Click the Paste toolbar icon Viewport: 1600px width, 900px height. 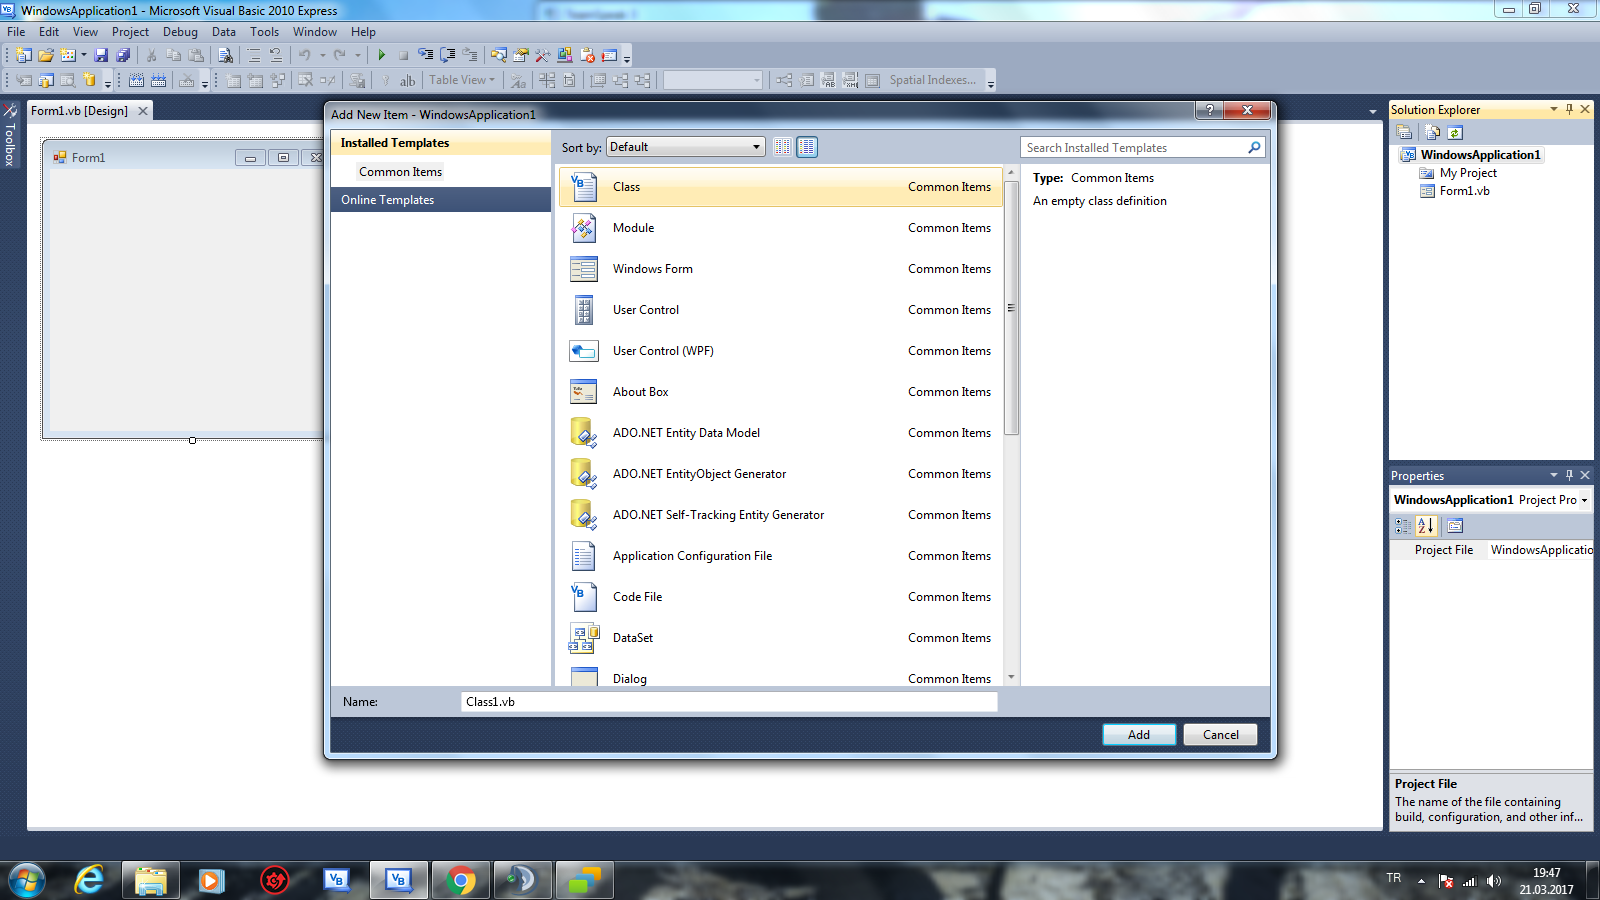point(196,56)
